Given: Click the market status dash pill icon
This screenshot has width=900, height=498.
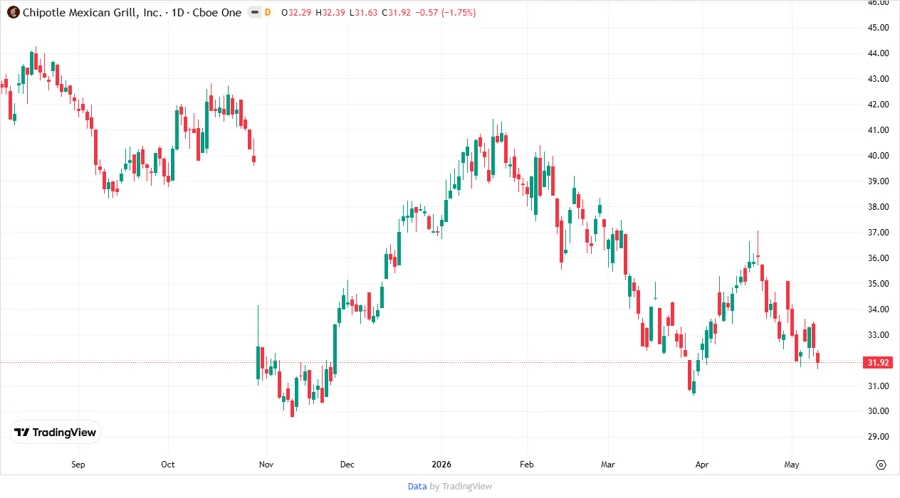Looking at the screenshot, I should [255, 12].
